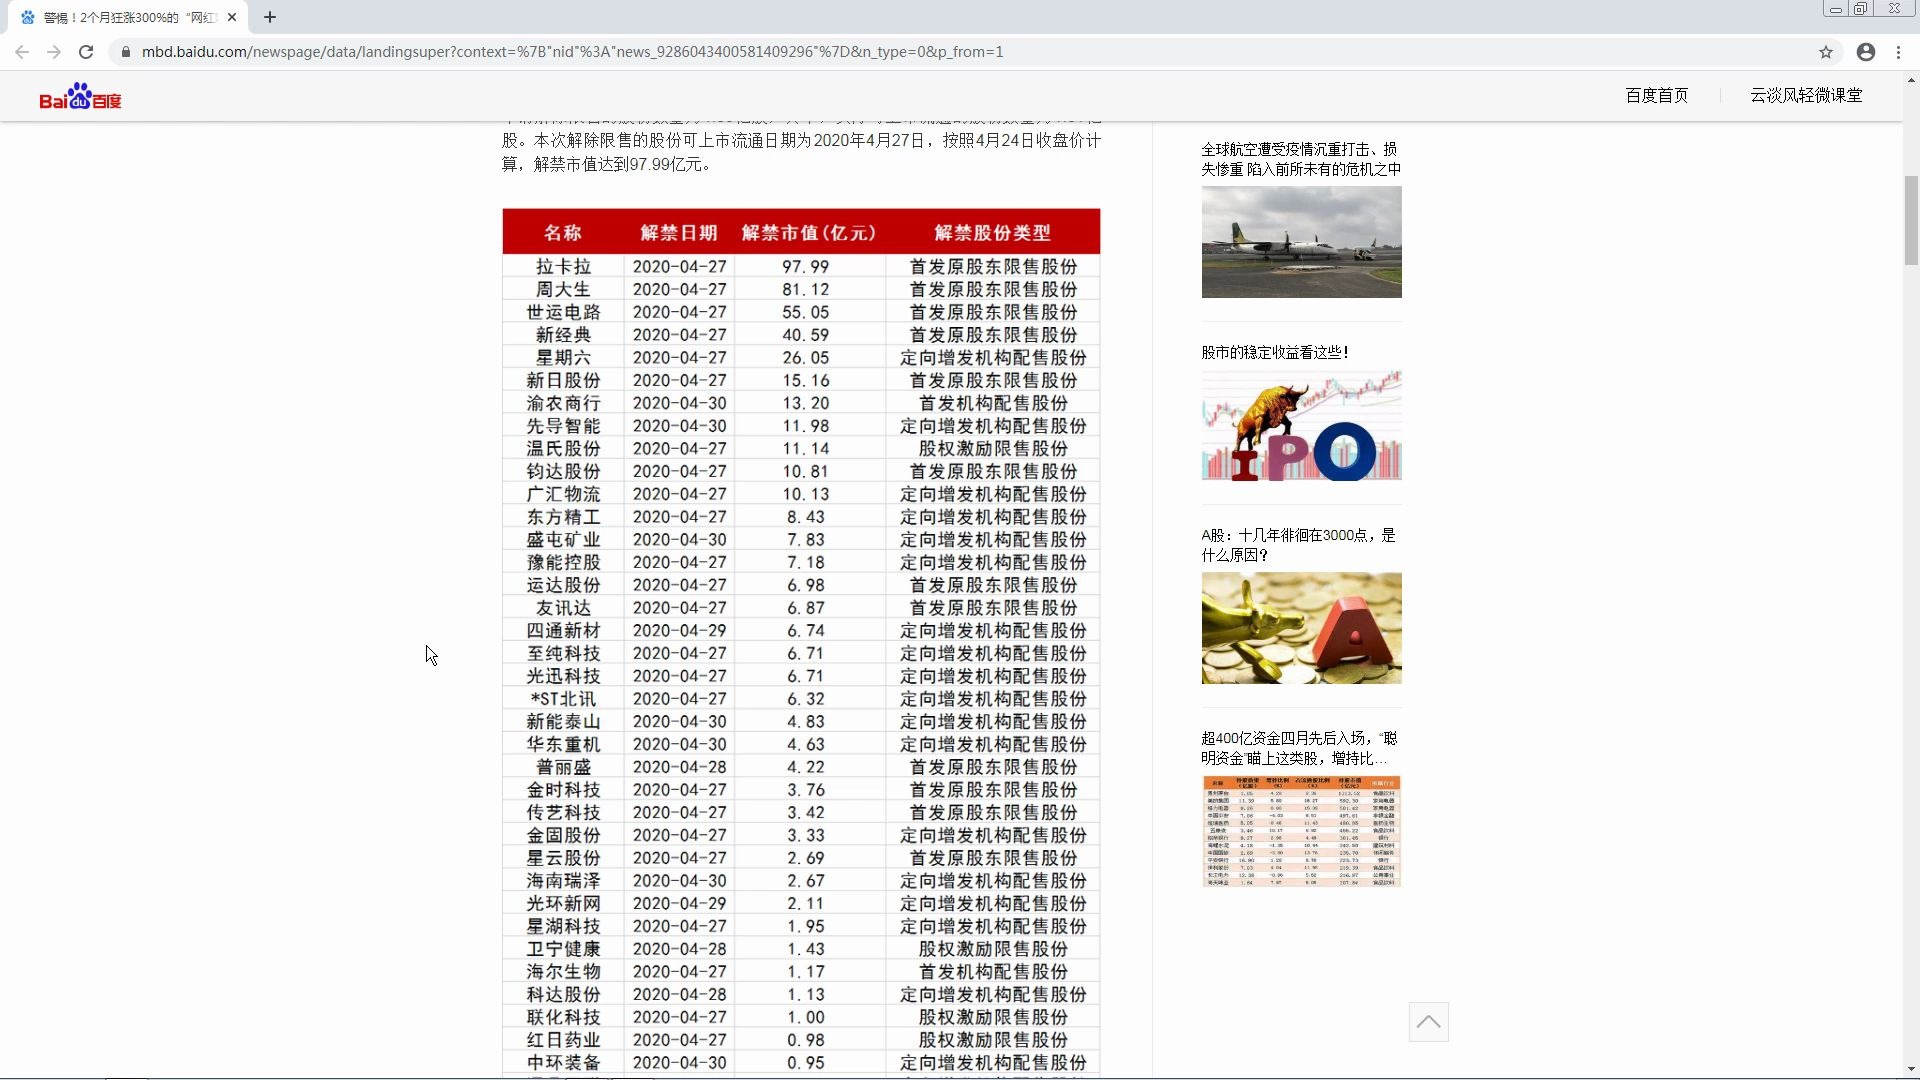Select the 警惕！2个月狂涨300% tab
Viewport: 1920px width, 1080px height.
130,17
